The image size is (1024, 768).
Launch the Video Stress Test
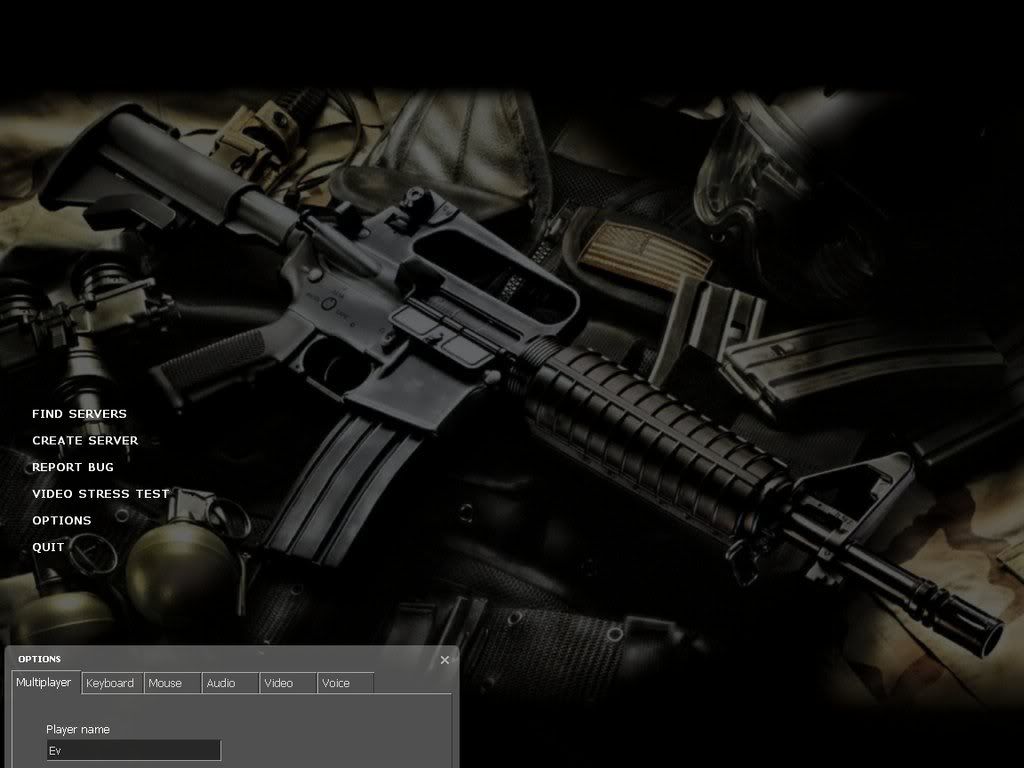coord(100,494)
